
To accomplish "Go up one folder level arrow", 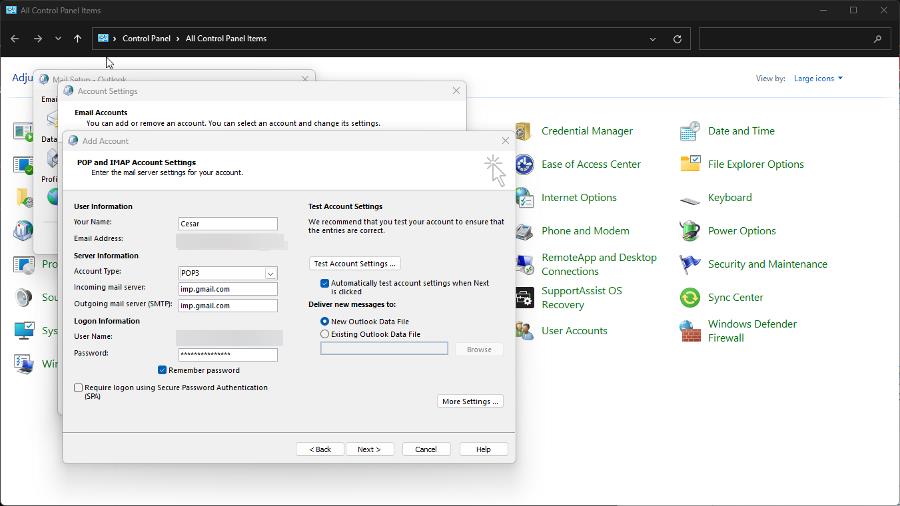I will pos(77,38).
